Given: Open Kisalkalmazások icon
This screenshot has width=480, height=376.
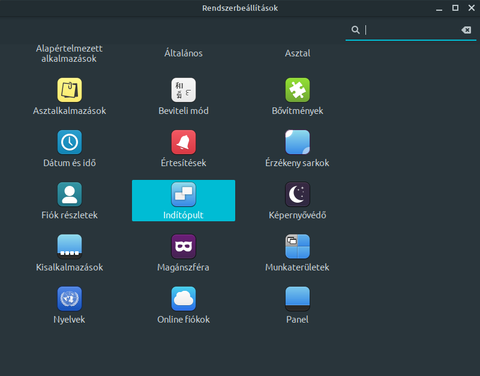Looking at the screenshot, I should 69,247.
